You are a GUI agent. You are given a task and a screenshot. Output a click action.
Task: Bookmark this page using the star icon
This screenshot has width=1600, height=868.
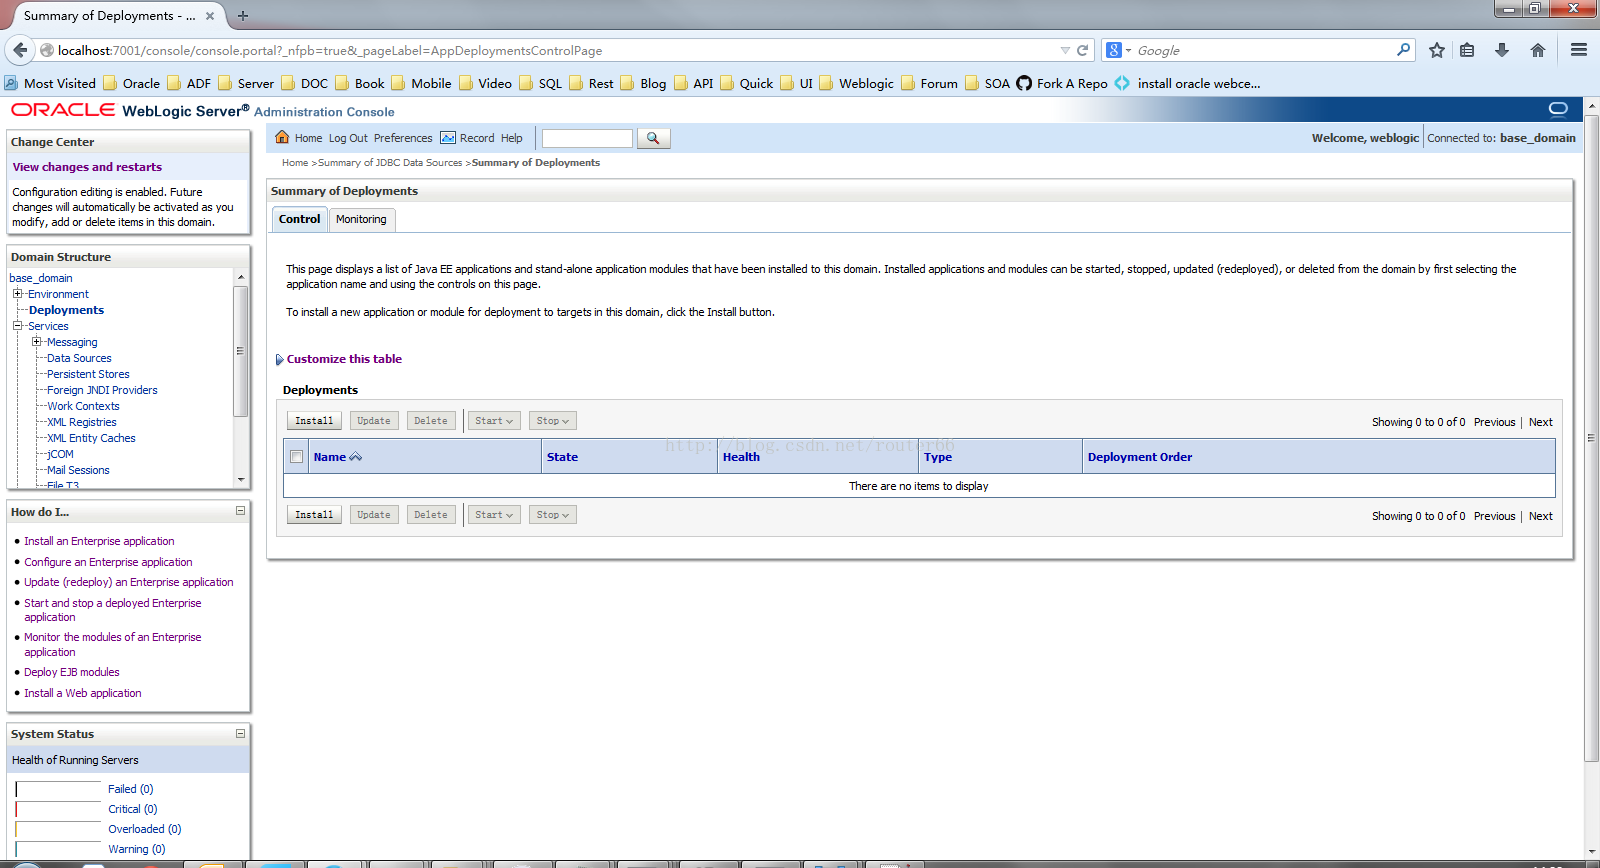[1437, 50]
